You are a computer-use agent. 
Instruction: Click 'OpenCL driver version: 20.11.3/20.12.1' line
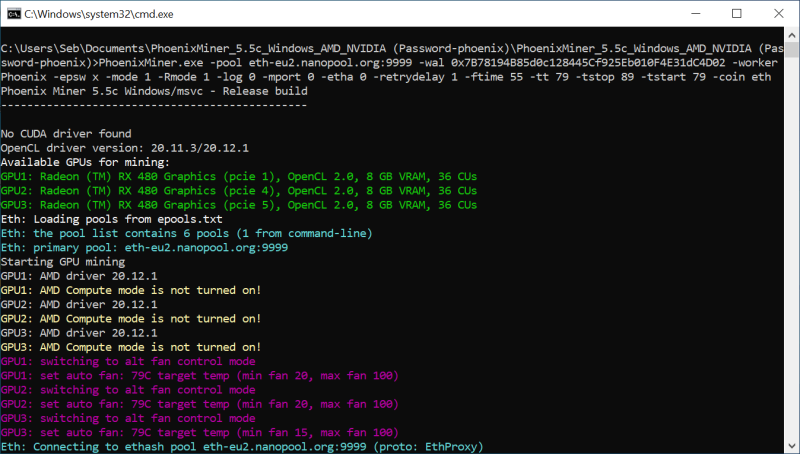pyautogui.click(x=124, y=148)
